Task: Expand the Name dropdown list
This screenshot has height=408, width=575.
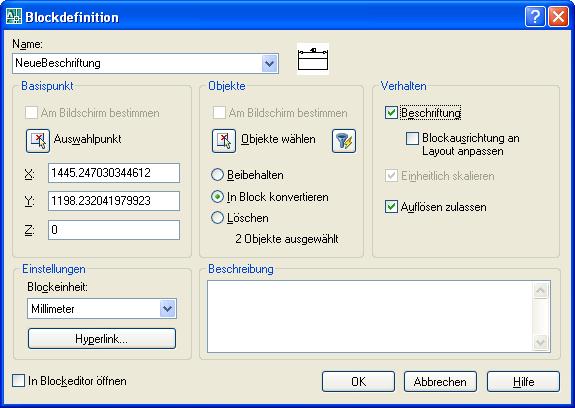Action: pyautogui.click(x=270, y=63)
